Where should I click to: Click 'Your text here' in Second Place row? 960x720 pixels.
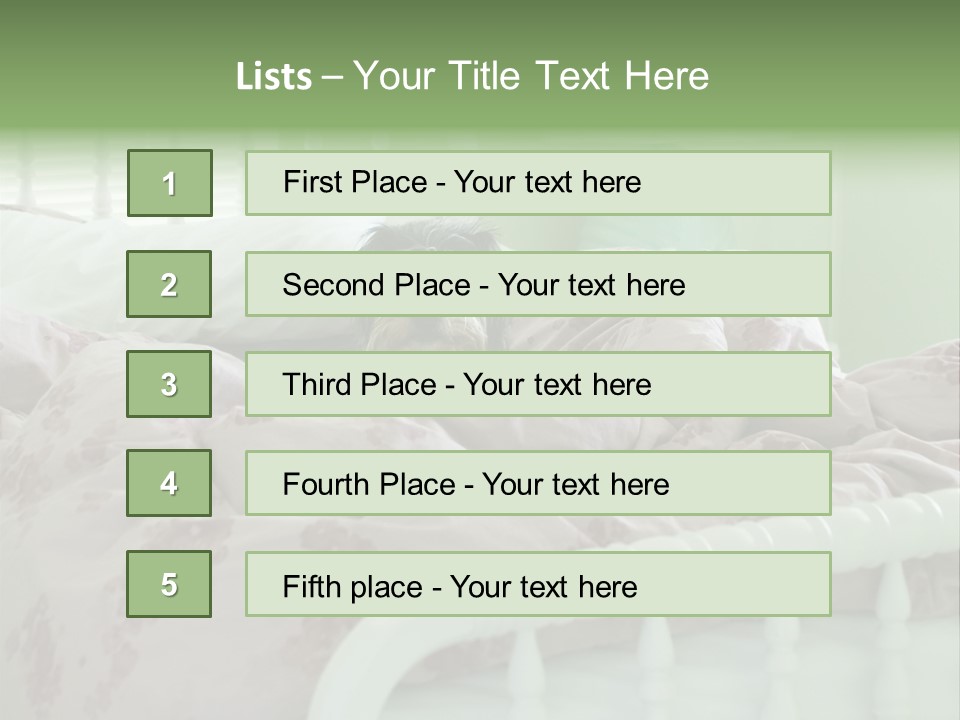(x=591, y=285)
